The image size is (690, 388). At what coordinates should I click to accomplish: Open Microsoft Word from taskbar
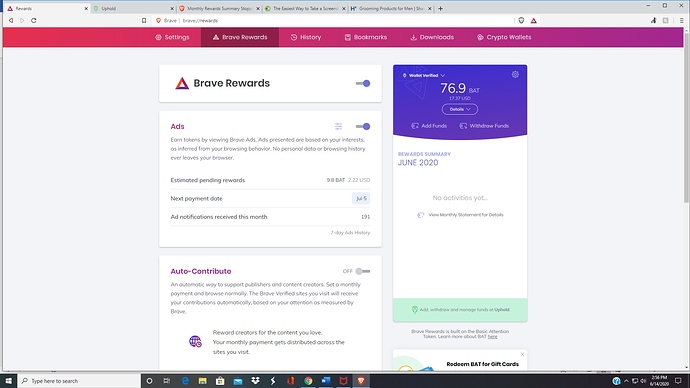click(326, 381)
